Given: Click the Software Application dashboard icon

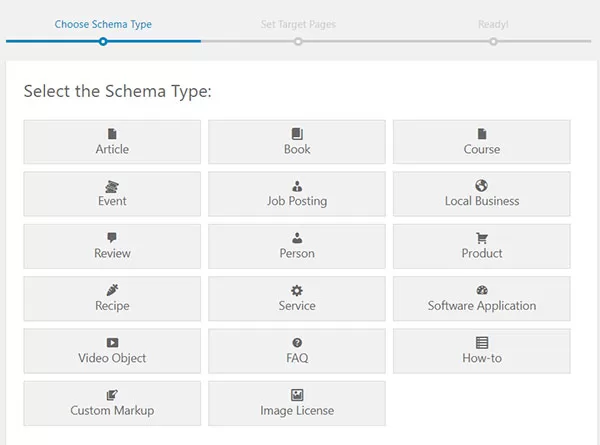Looking at the screenshot, I should (x=482, y=290).
